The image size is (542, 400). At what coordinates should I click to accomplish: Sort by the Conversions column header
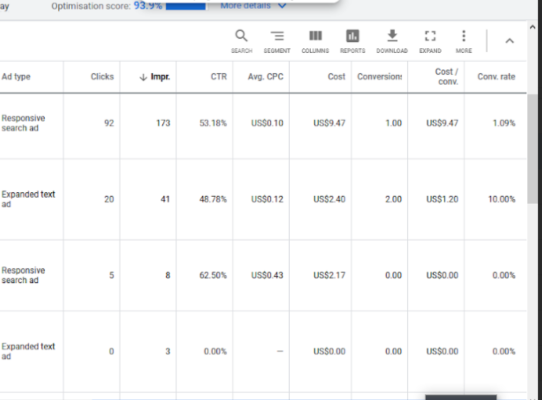[x=380, y=76]
